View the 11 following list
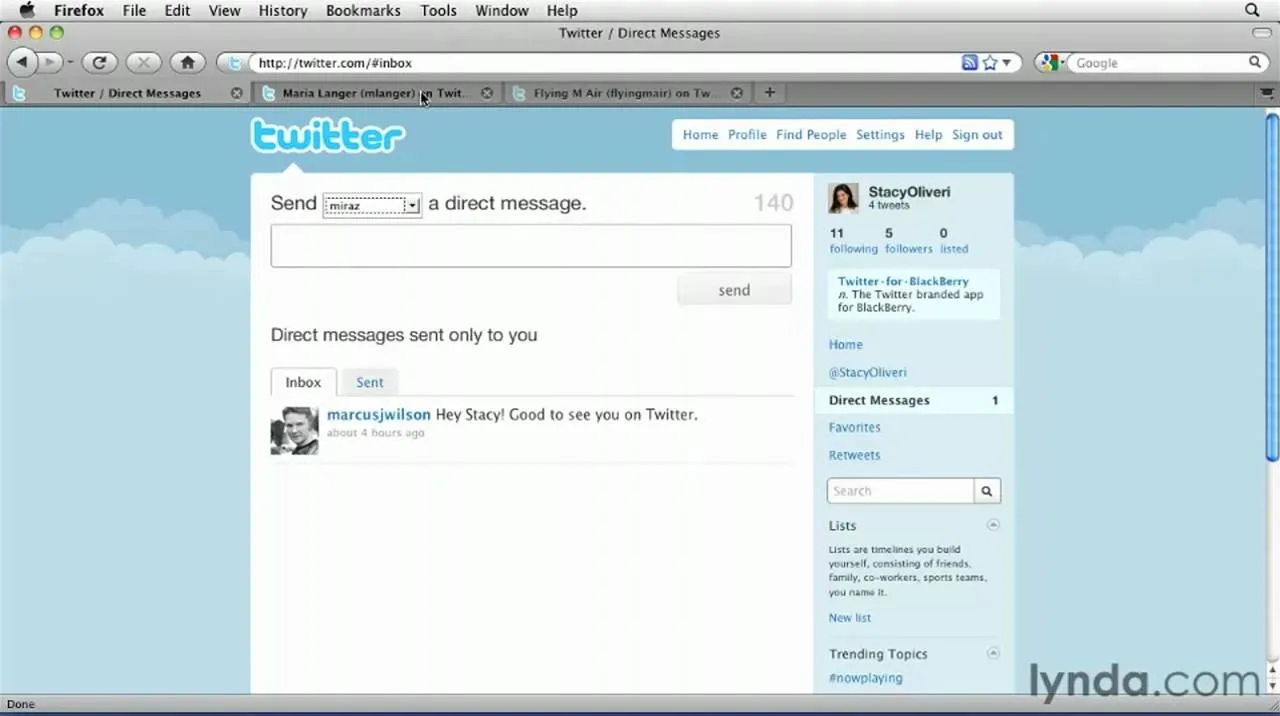The height and width of the screenshot is (716, 1280). pyautogui.click(x=853, y=241)
